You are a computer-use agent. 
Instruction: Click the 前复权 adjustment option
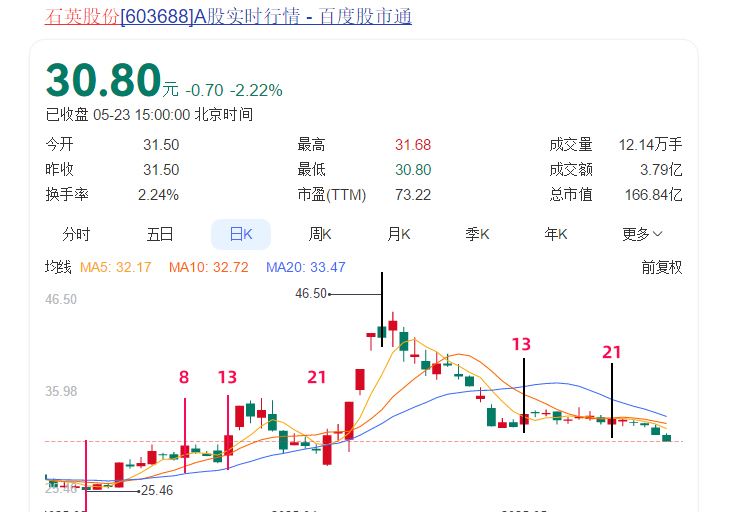point(662,267)
